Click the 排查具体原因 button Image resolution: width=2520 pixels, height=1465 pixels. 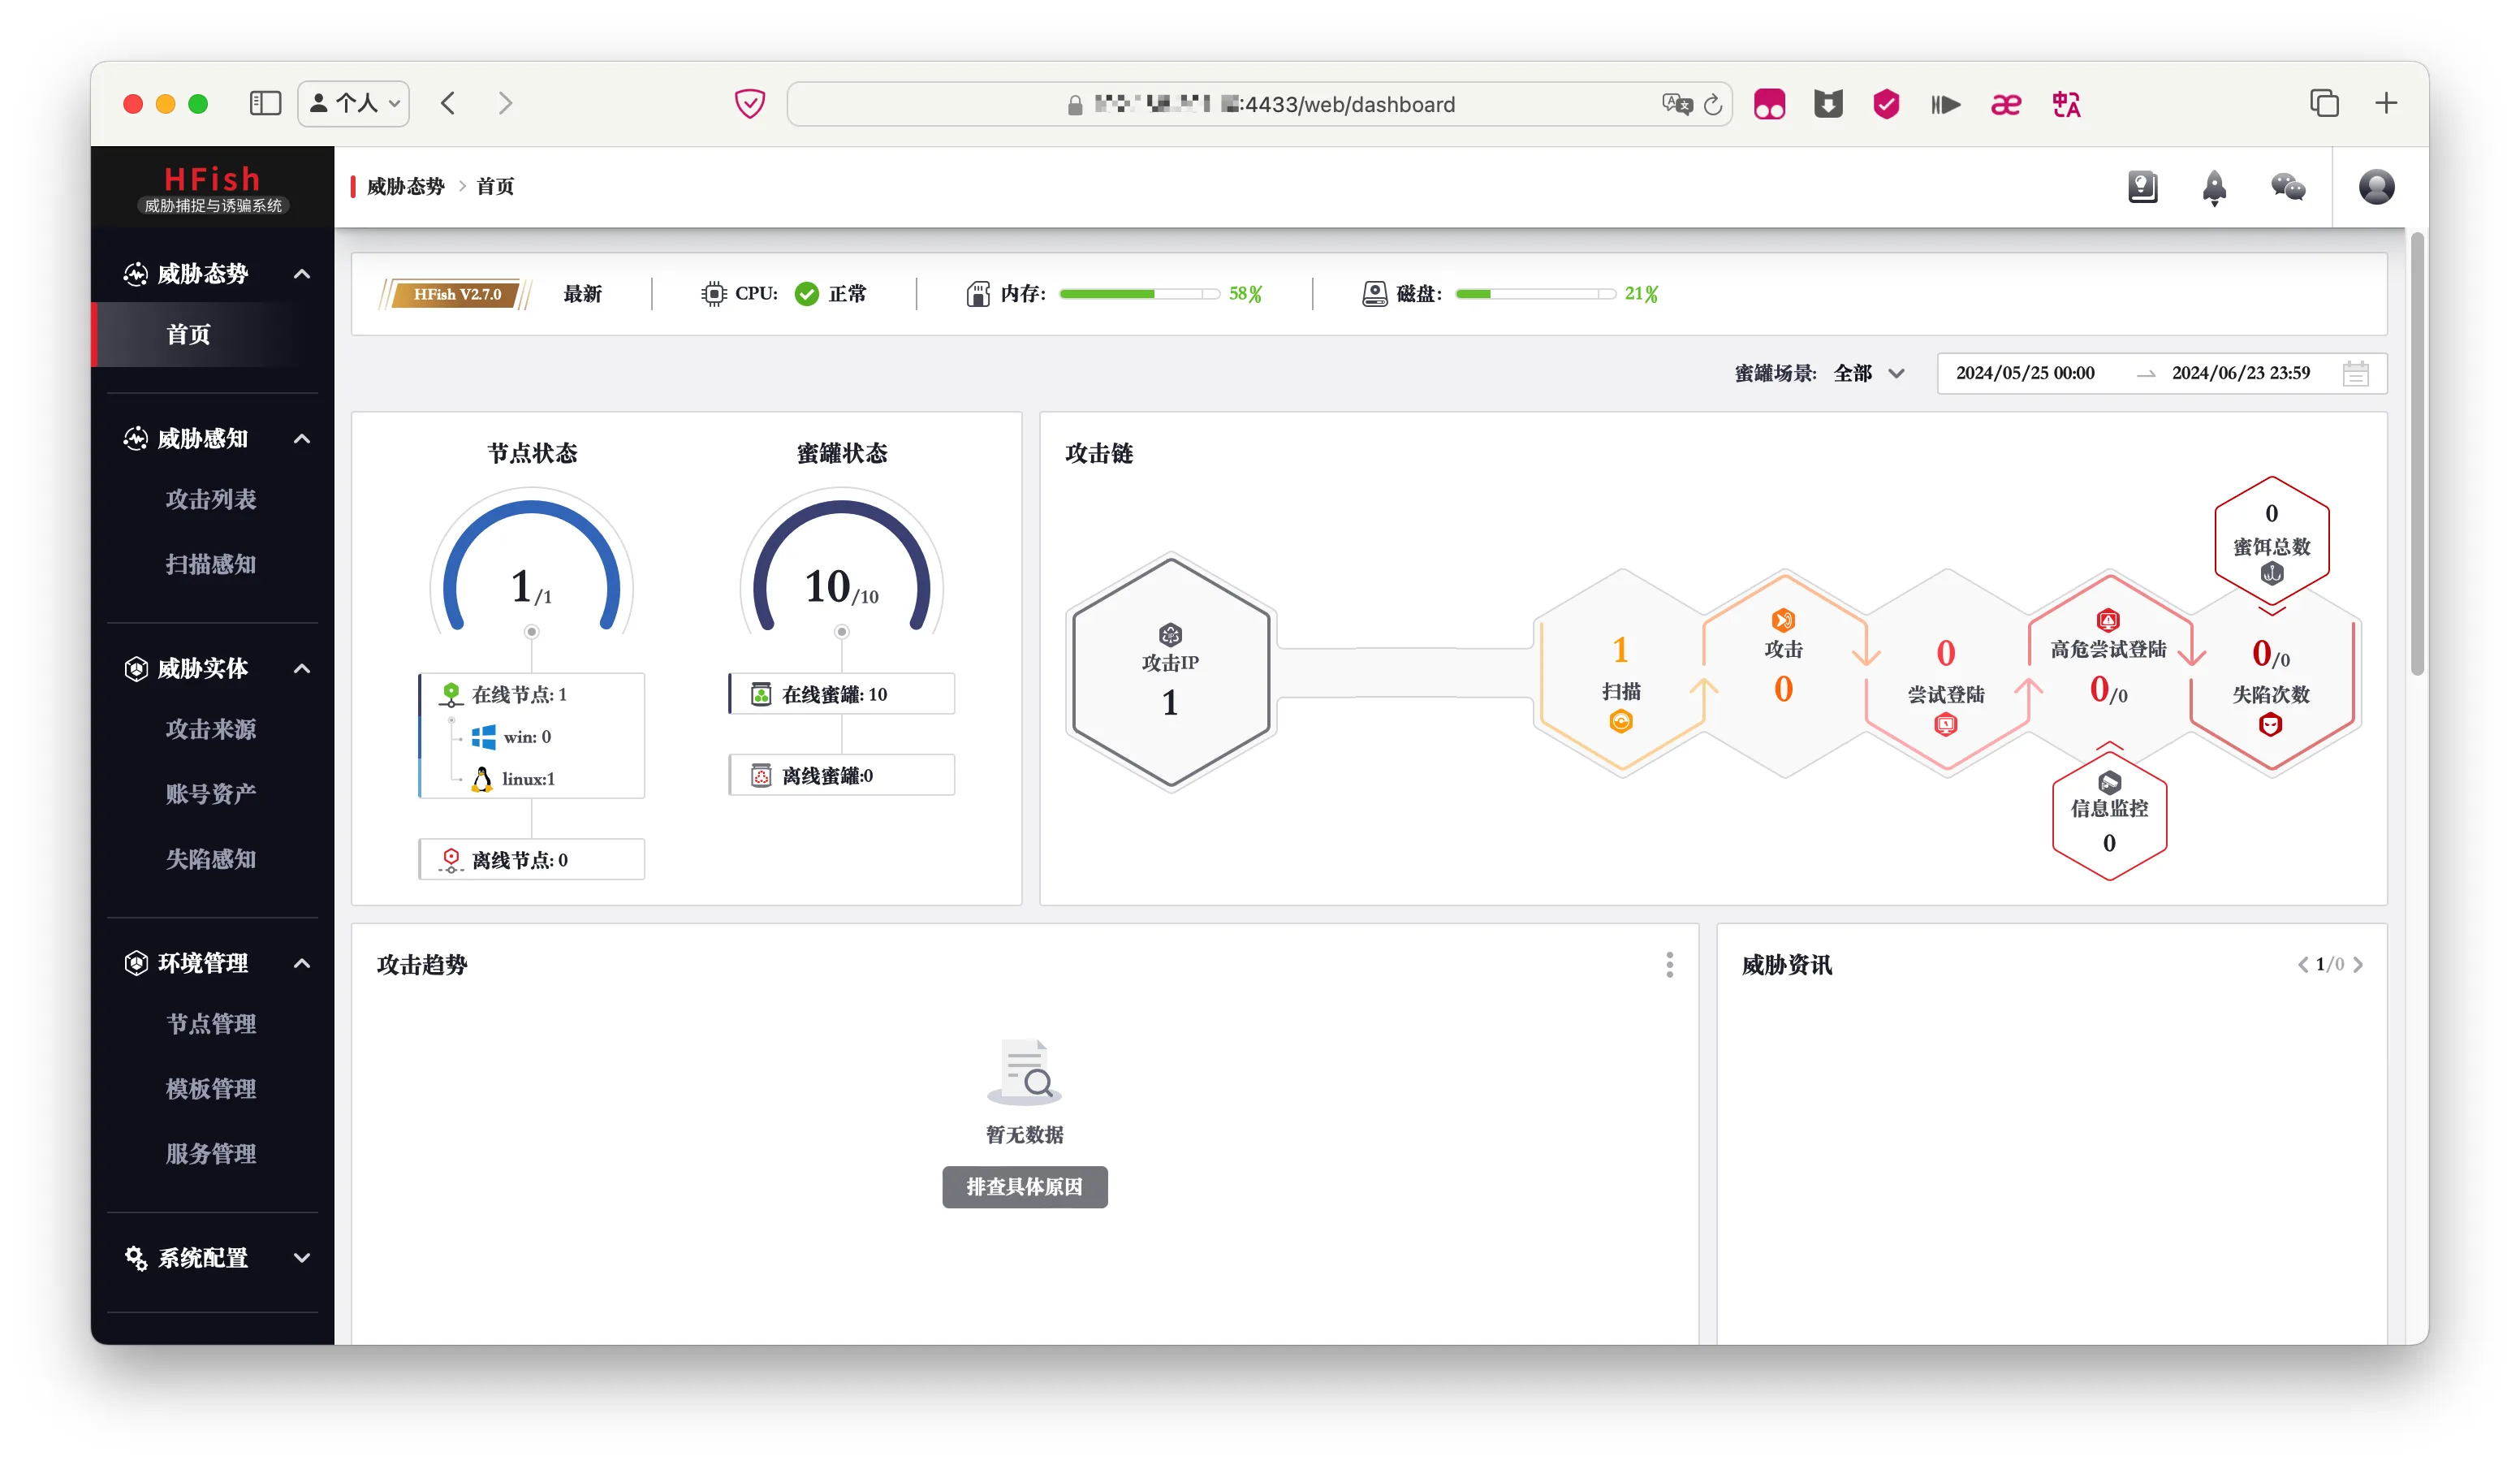(1024, 1187)
